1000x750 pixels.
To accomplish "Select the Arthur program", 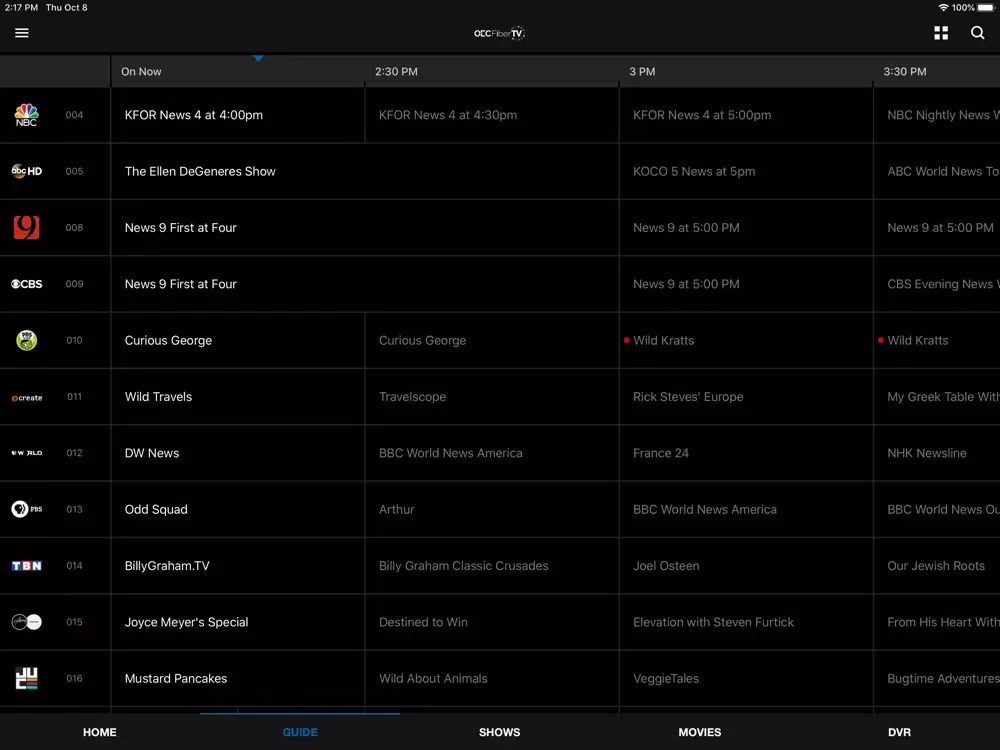I will click(492, 509).
